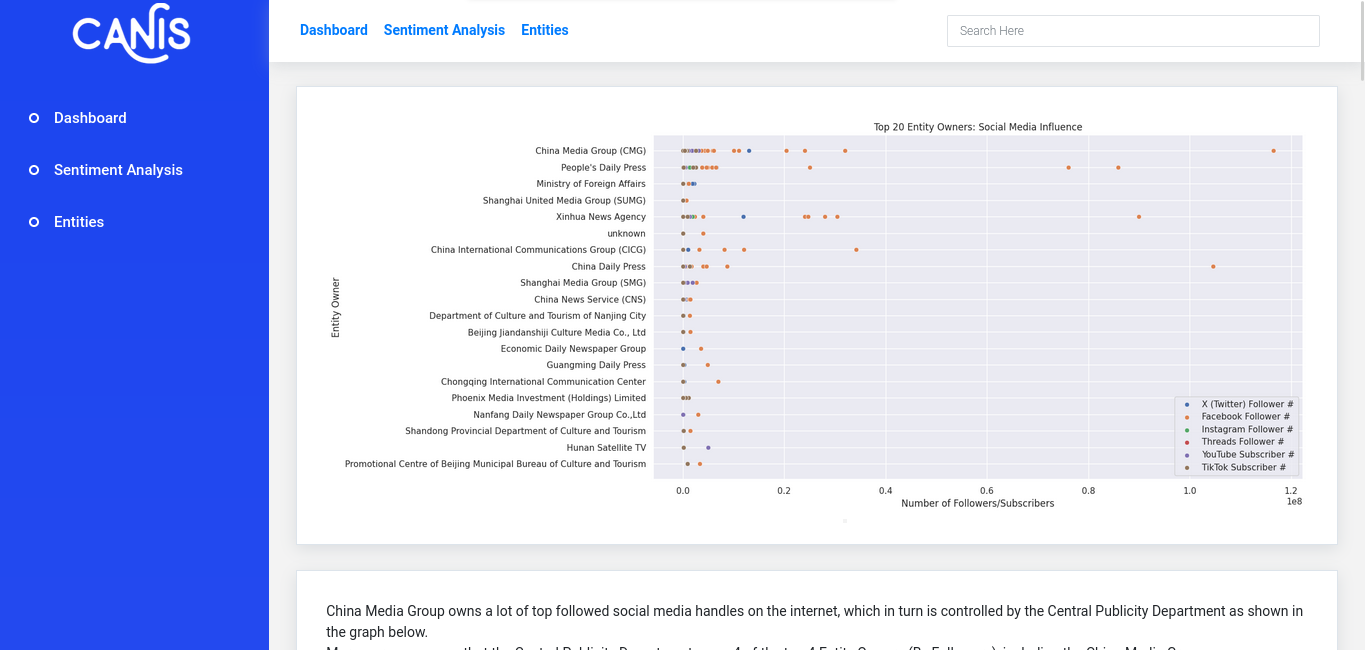Click the China News Service (CNS) label

(590, 300)
